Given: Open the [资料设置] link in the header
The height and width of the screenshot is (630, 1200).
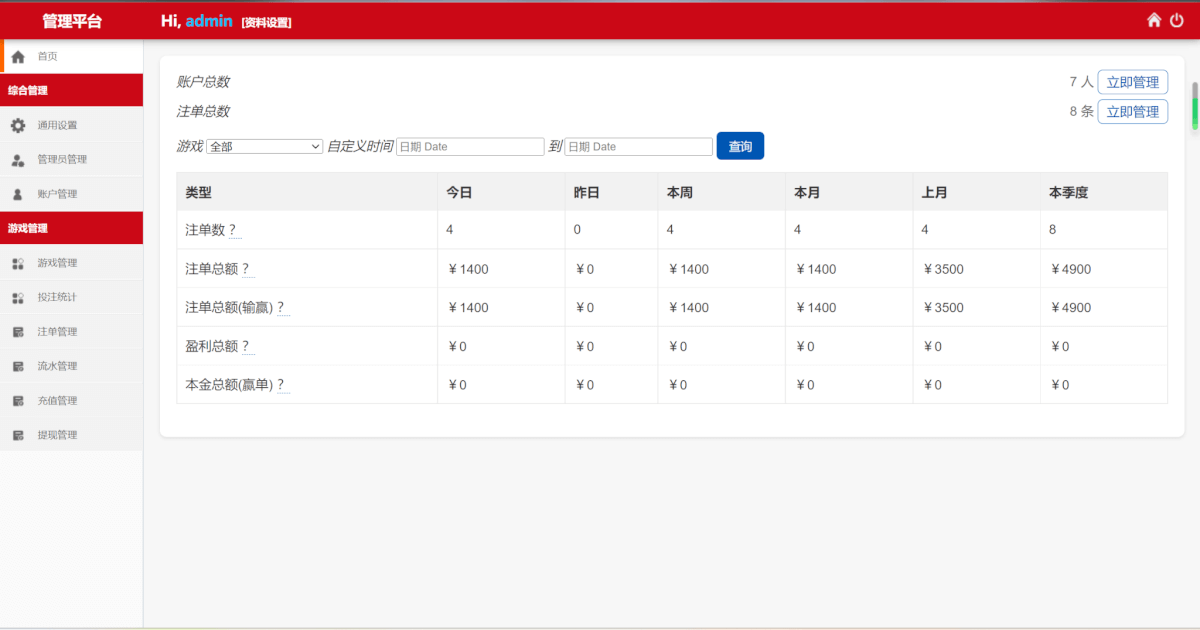Looking at the screenshot, I should pyautogui.click(x=266, y=22).
